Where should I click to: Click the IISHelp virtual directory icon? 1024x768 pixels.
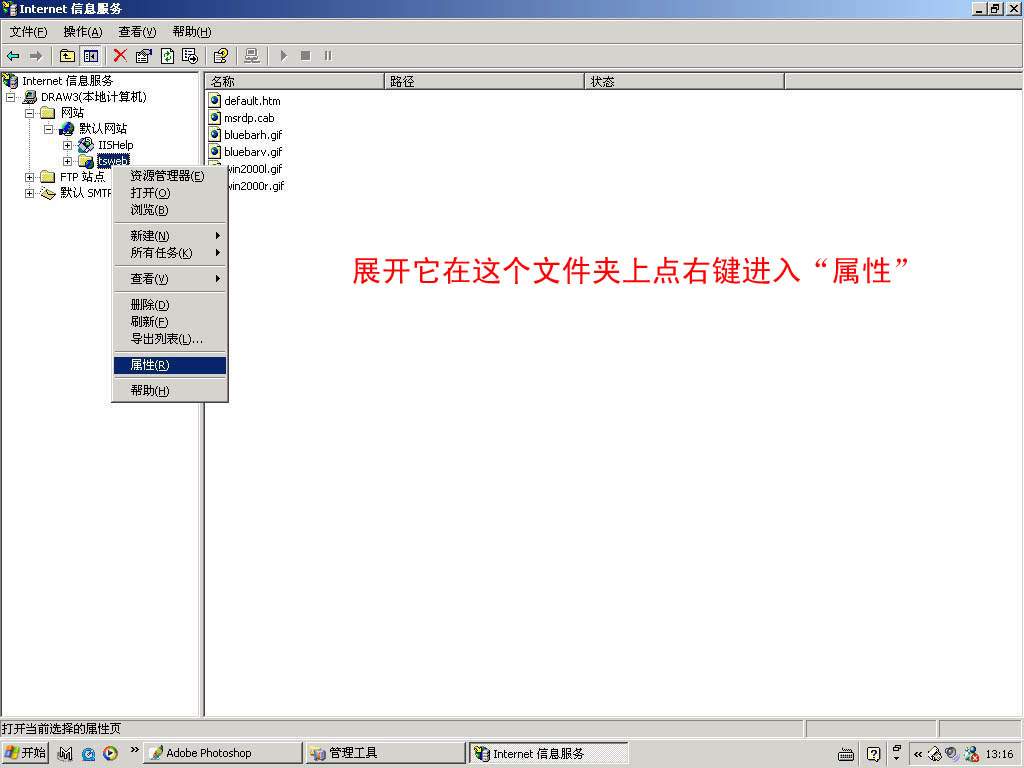pyautogui.click(x=86, y=144)
